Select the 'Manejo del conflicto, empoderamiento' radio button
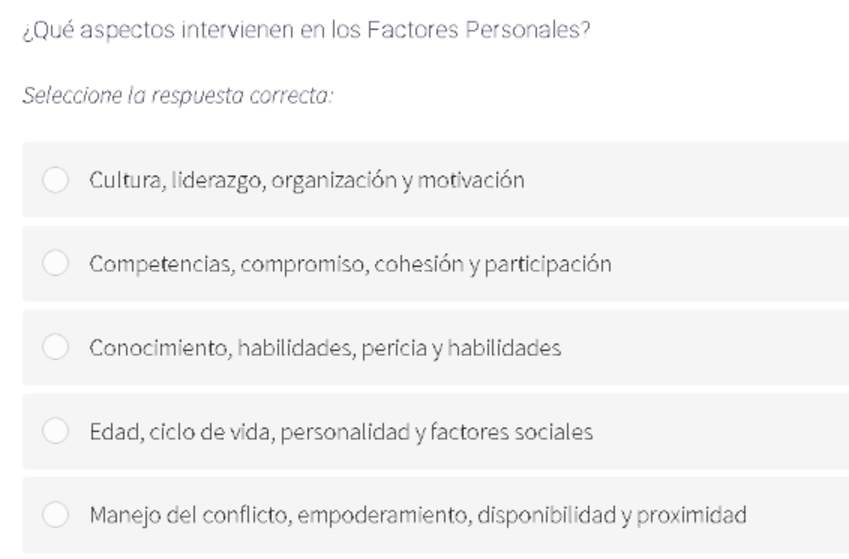This screenshot has height=559, width=849. coord(55,515)
